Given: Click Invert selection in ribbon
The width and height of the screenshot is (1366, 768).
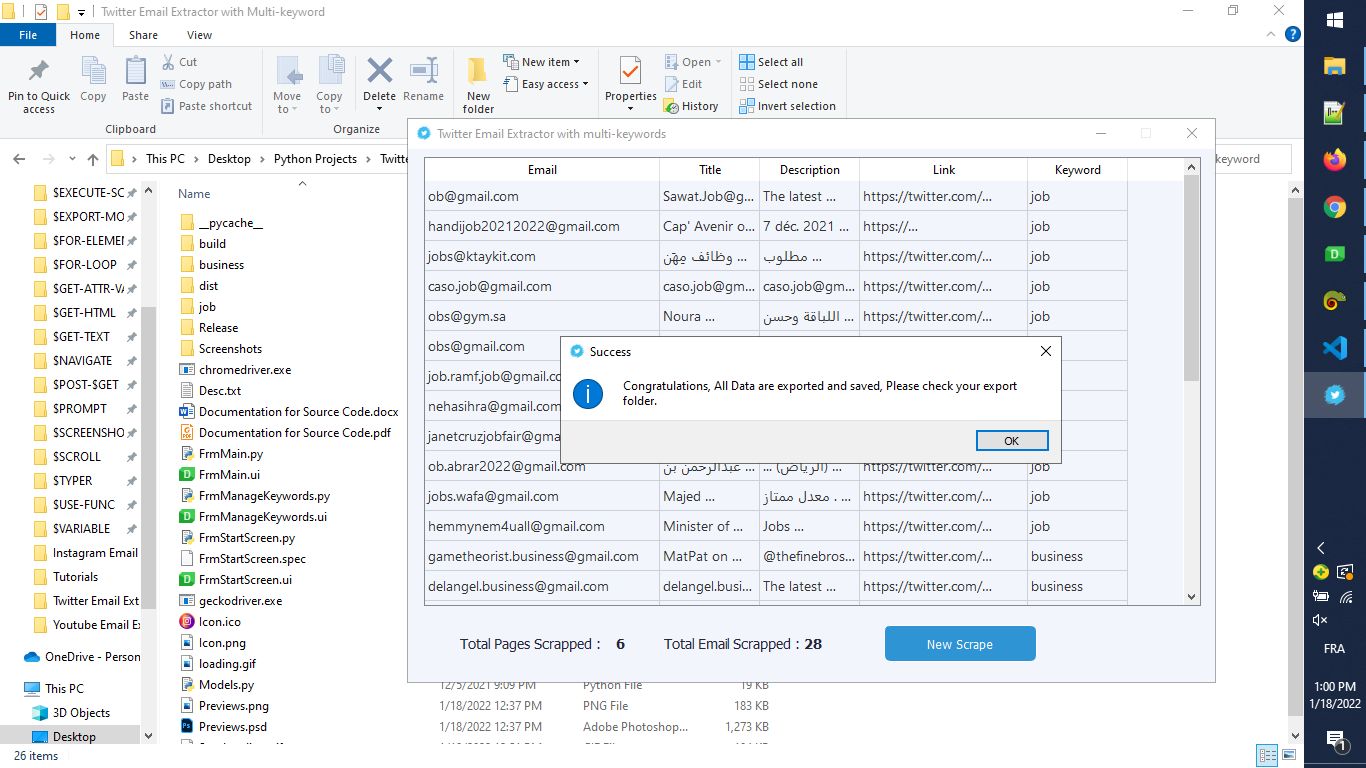Looking at the screenshot, I should coord(787,106).
